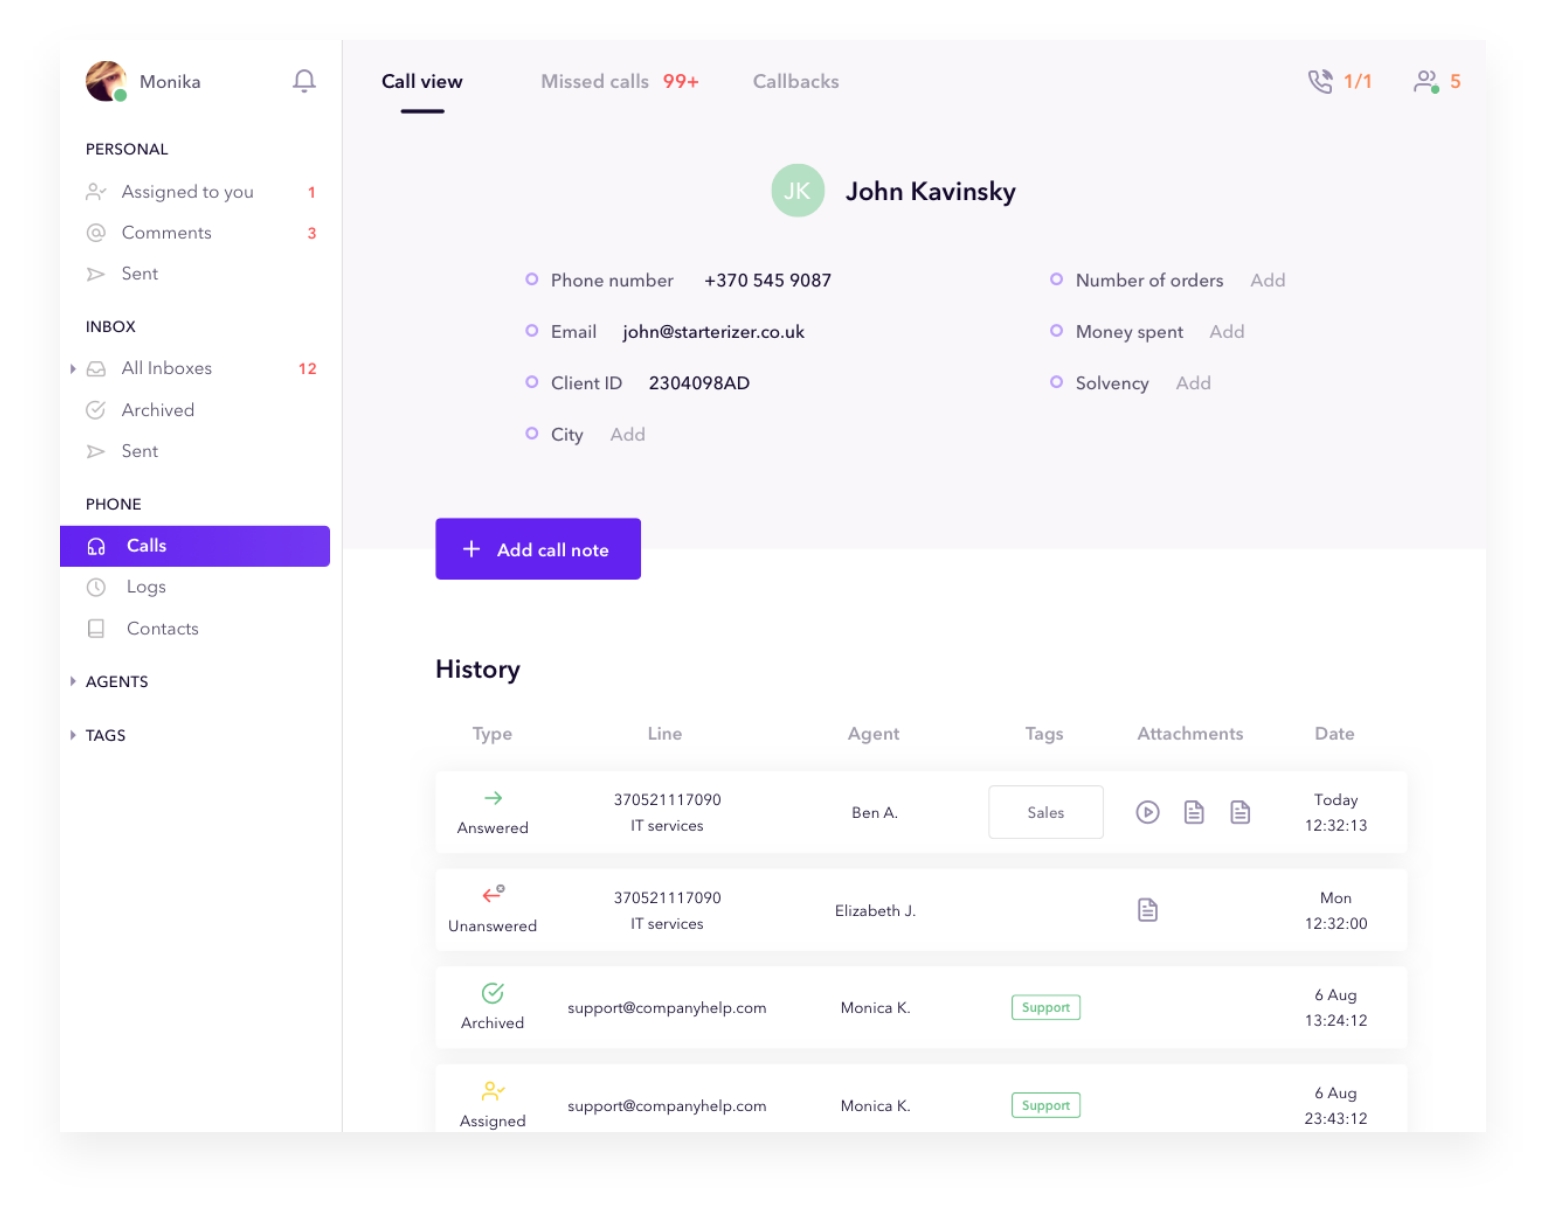This screenshot has height=1213, width=1547.
Task: Open the Callbacks tab
Action: pos(795,82)
